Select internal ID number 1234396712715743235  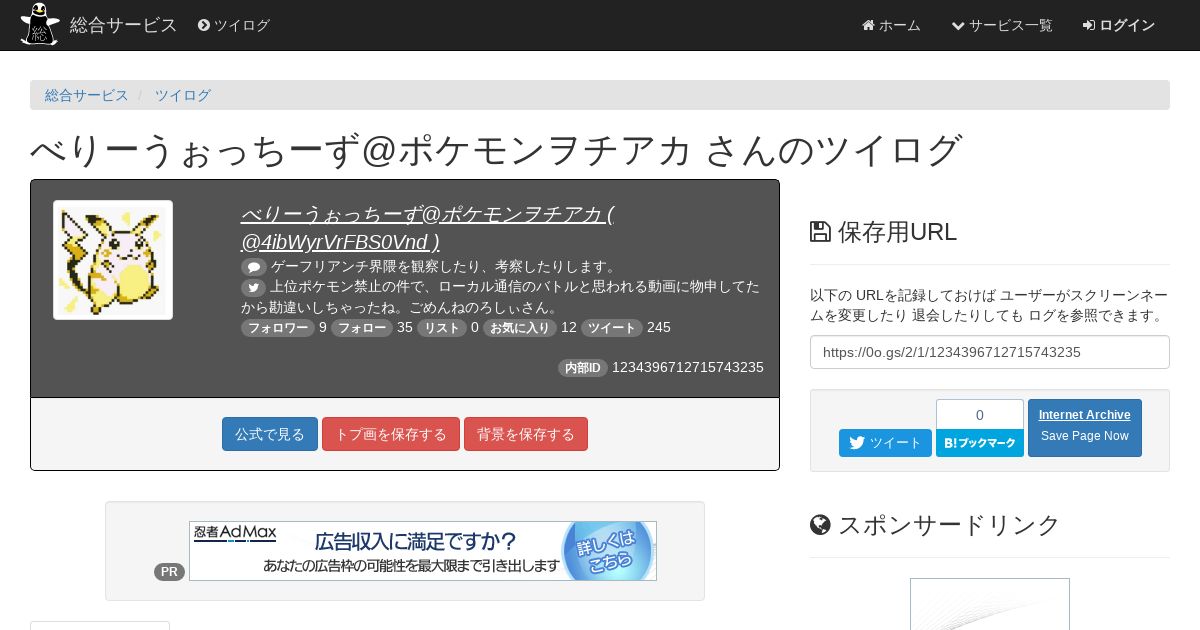coord(688,367)
